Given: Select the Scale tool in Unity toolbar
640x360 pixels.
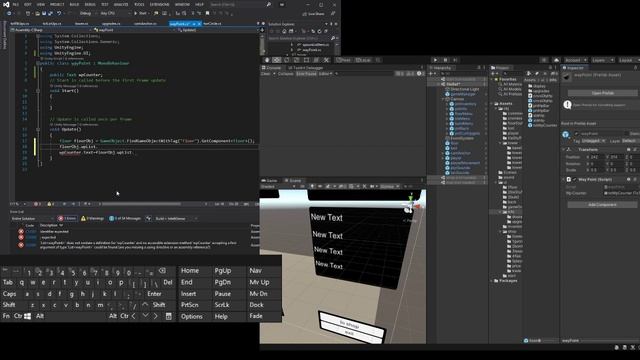Looking at the screenshot, I should (x=296, y=60).
